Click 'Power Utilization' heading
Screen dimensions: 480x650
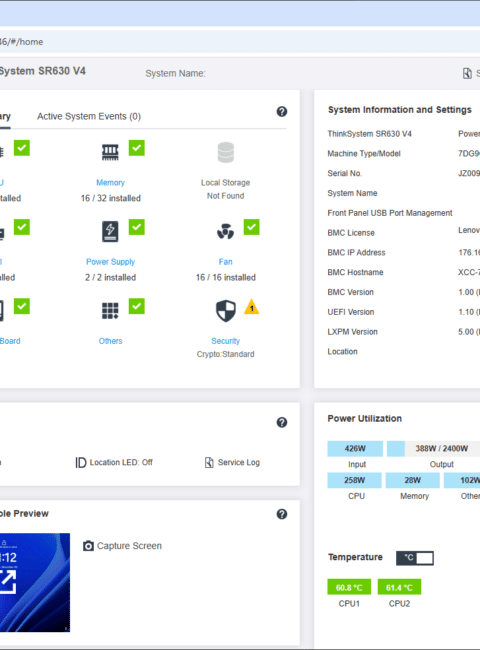coord(364,419)
